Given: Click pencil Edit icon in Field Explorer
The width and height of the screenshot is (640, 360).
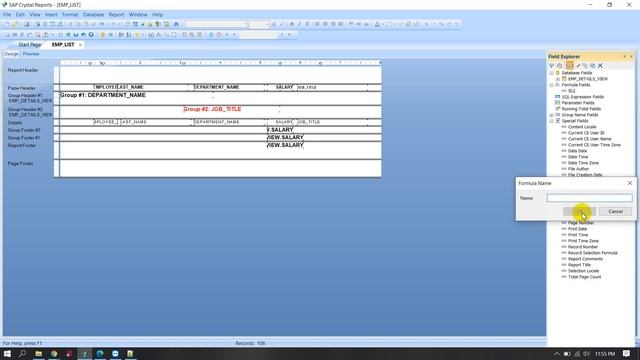Looking at the screenshot, I should click(578, 66).
